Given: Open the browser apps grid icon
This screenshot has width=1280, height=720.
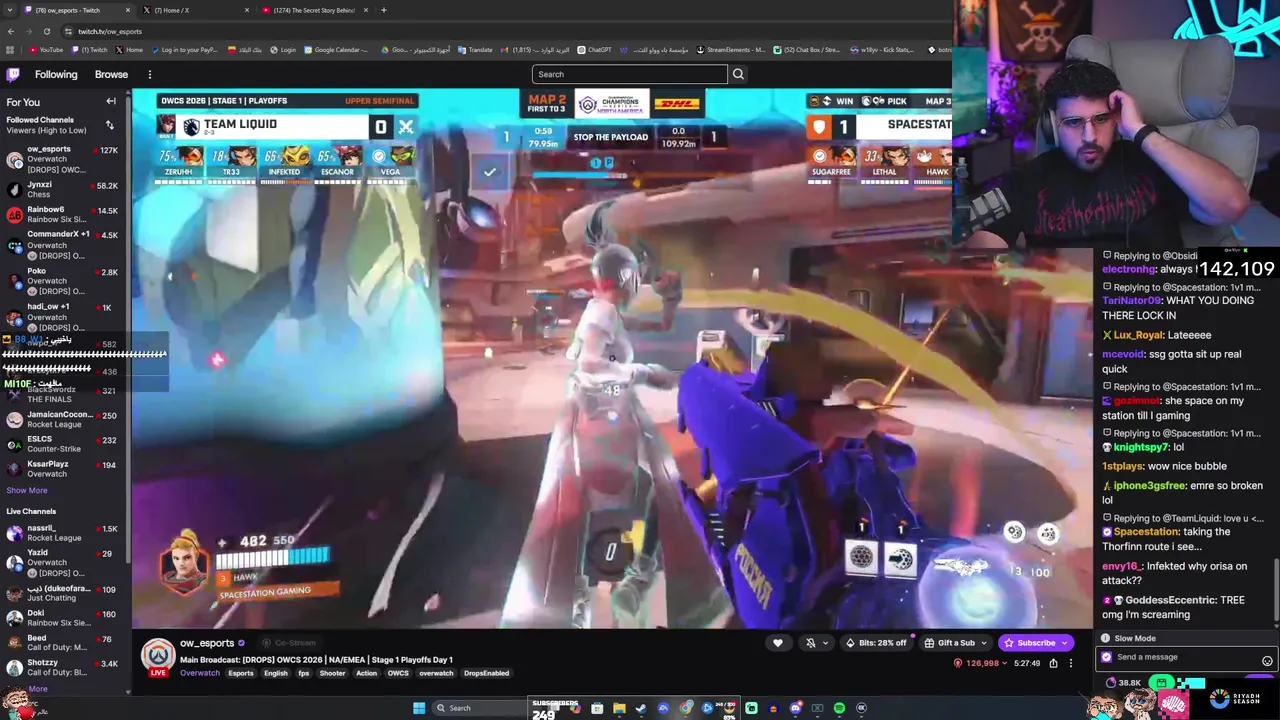Looking at the screenshot, I should [x=11, y=50].
